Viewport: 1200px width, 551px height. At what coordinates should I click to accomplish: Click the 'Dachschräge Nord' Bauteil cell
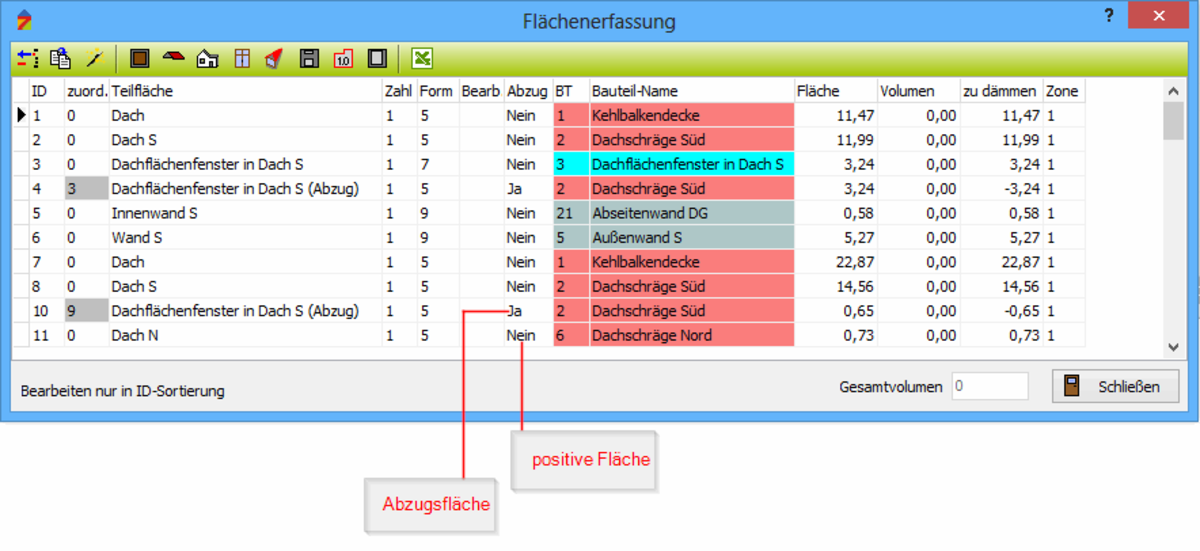pyautogui.click(x=692, y=335)
